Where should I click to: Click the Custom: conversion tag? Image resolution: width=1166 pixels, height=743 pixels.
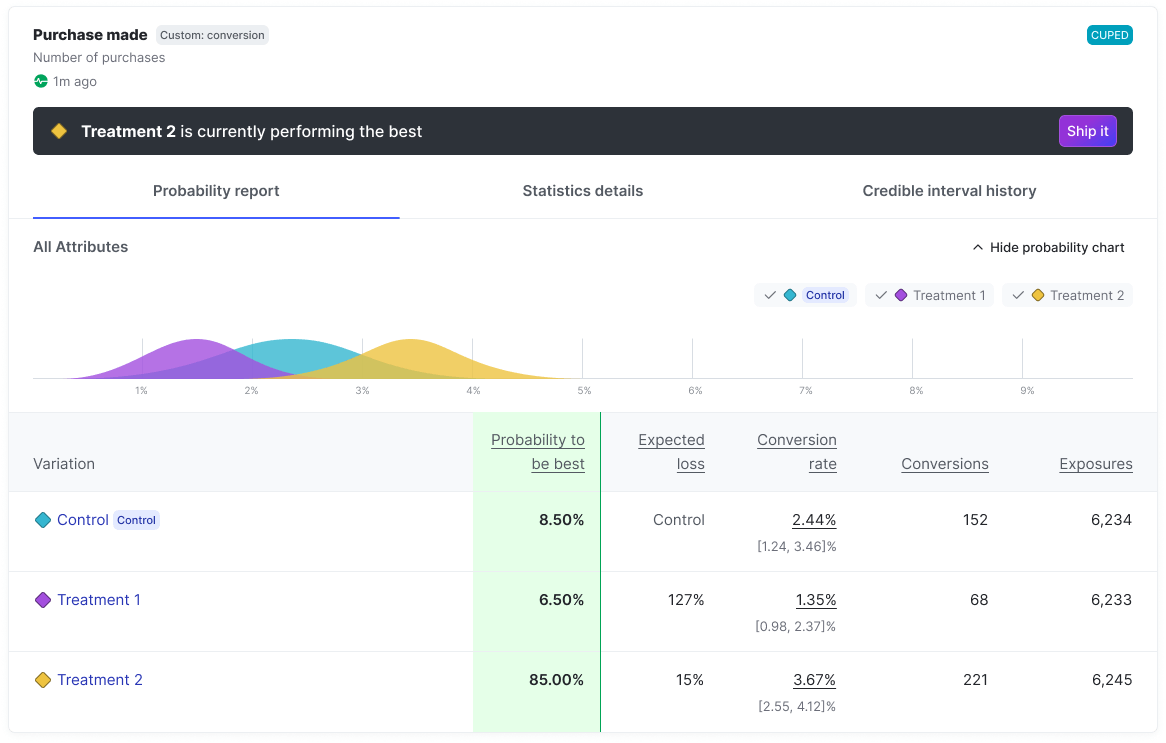coord(212,35)
